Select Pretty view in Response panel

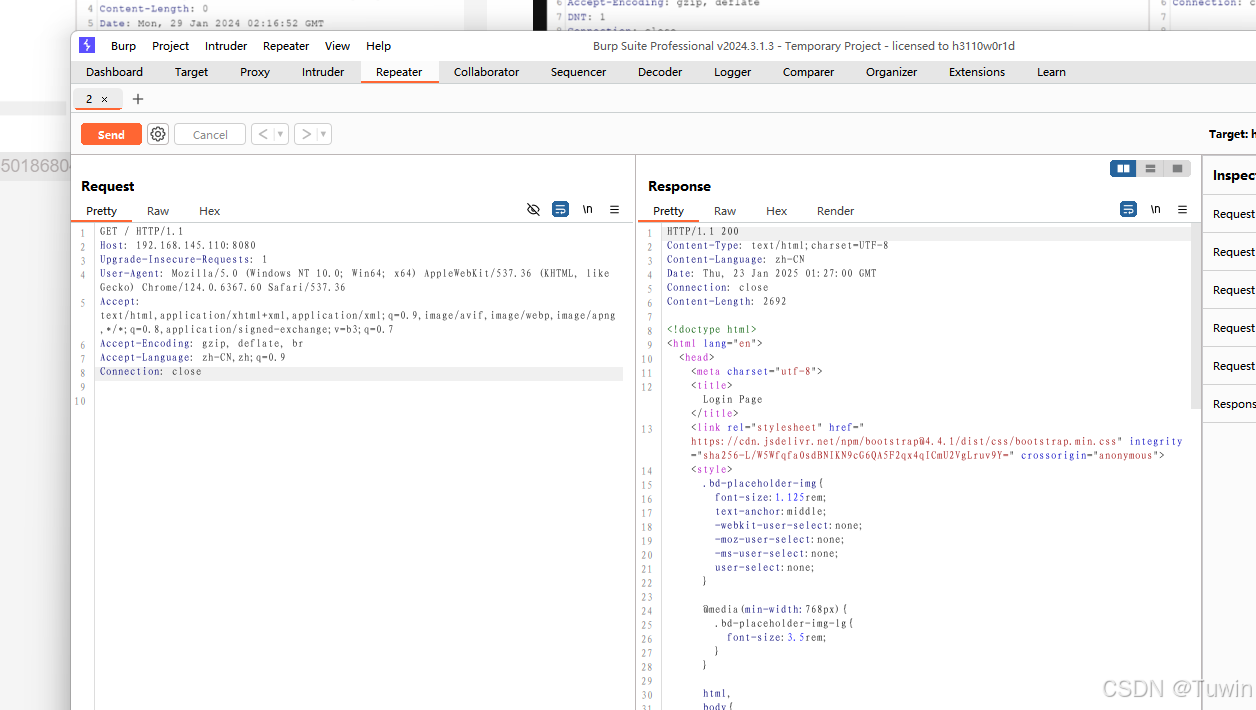[x=668, y=211]
